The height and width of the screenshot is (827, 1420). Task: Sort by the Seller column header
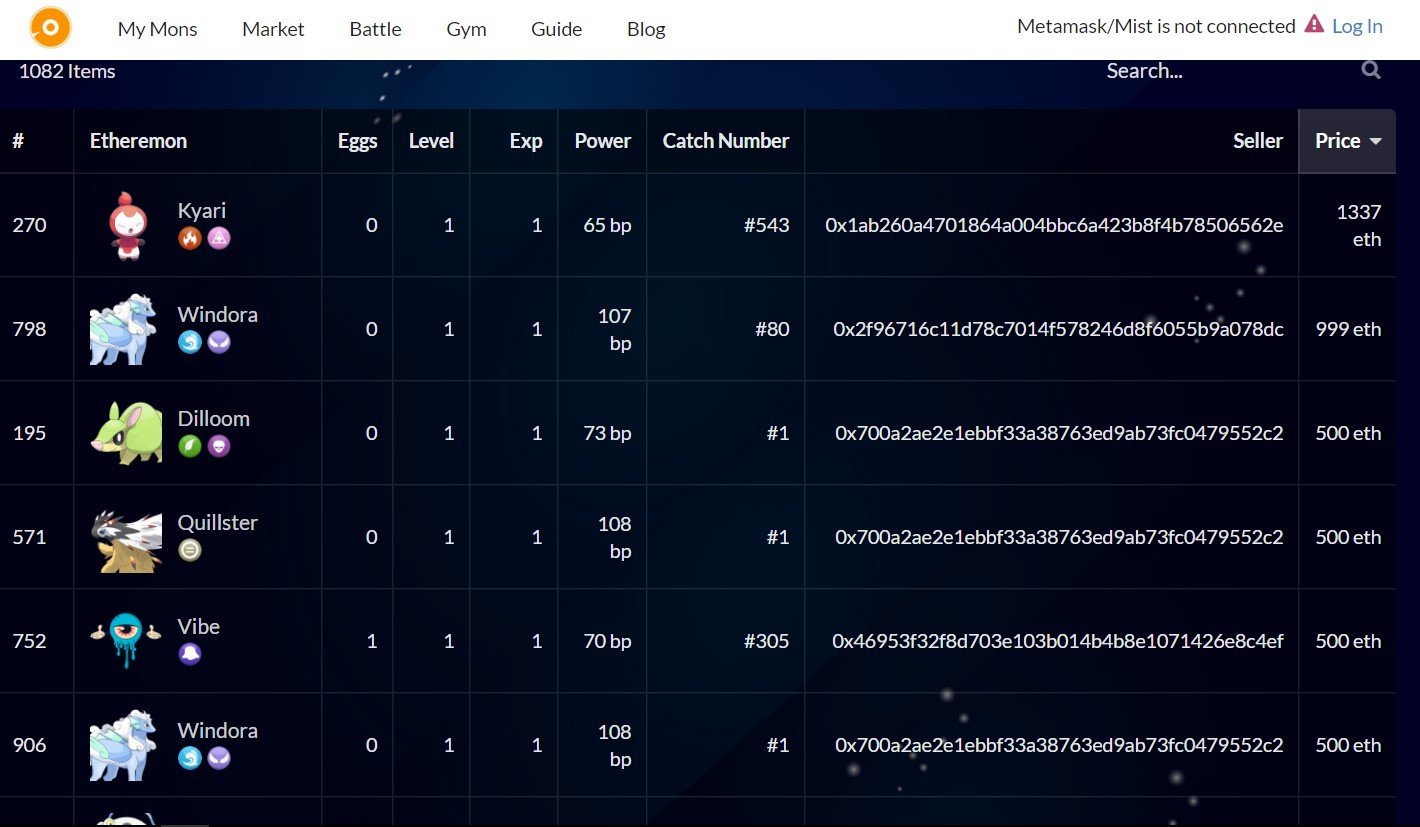(1258, 141)
